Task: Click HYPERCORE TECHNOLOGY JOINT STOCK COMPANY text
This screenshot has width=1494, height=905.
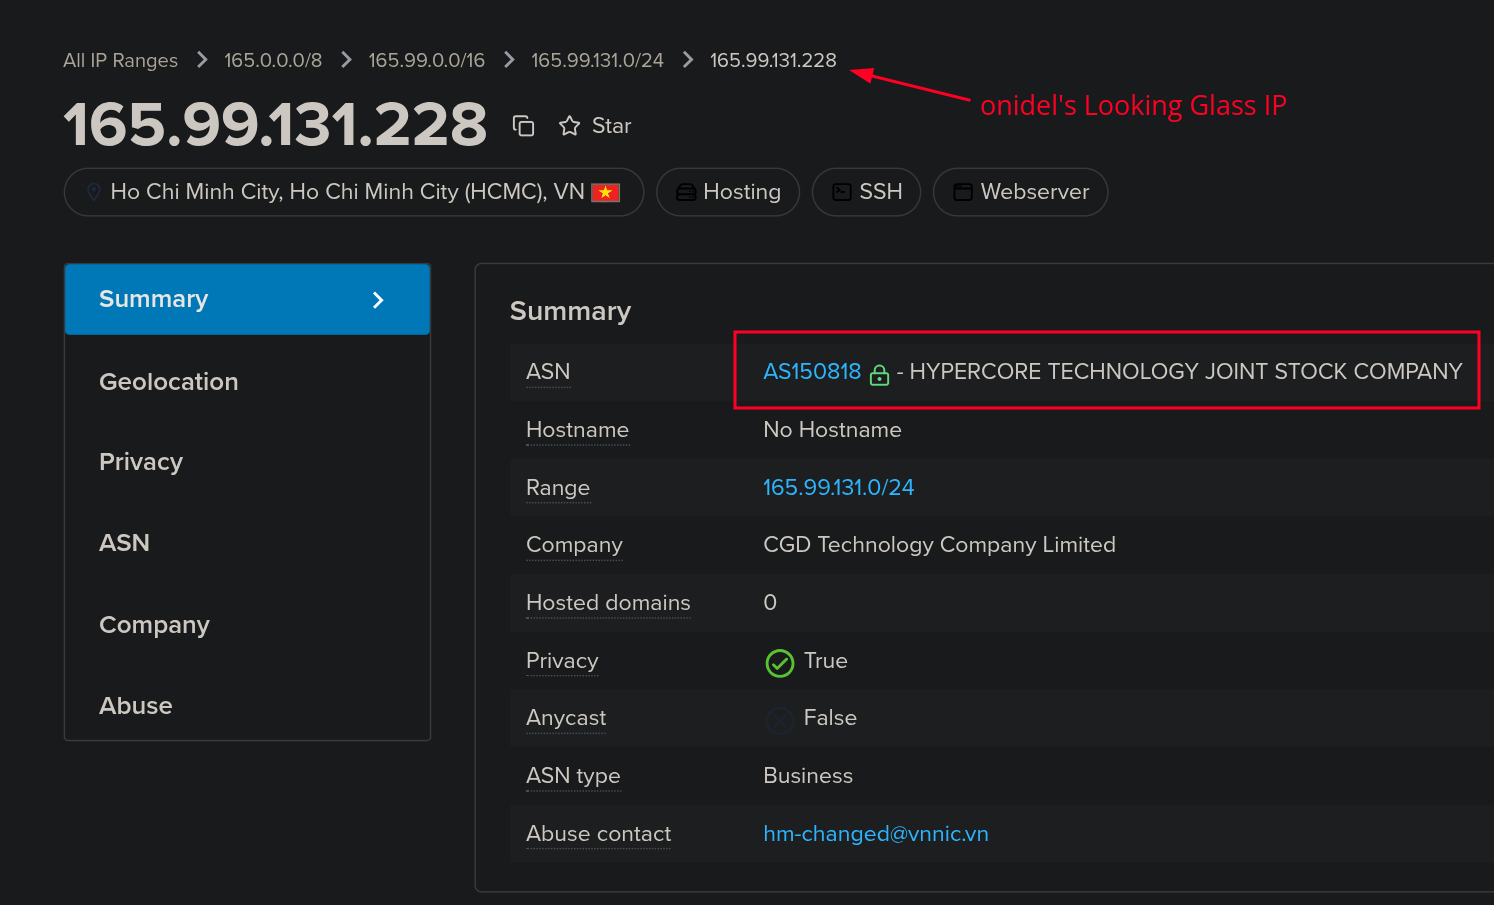Action: tap(1185, 372)
